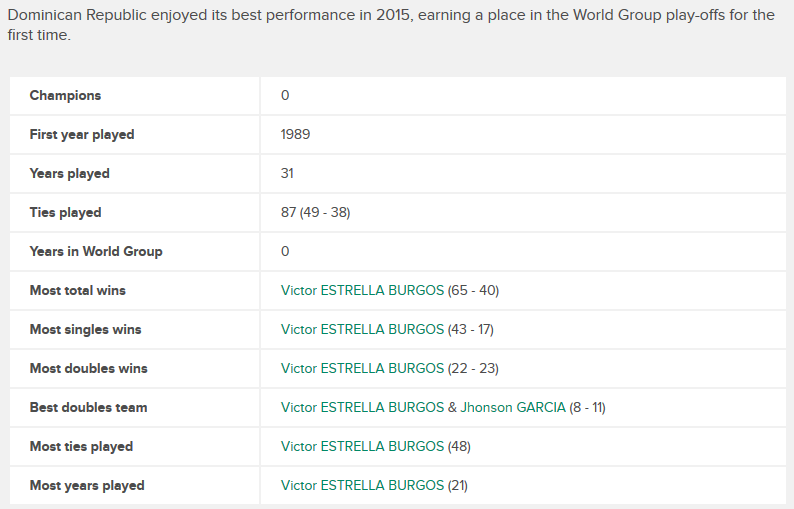Click the Years played row label
The width and height of the screenshot is (794, 509).
[x=69, y=173]
